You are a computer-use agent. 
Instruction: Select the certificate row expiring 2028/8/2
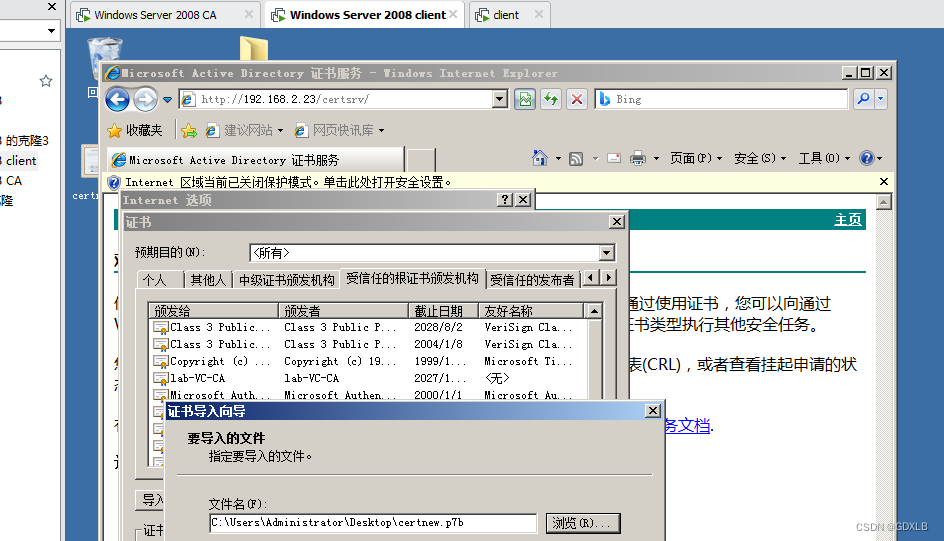367,327
